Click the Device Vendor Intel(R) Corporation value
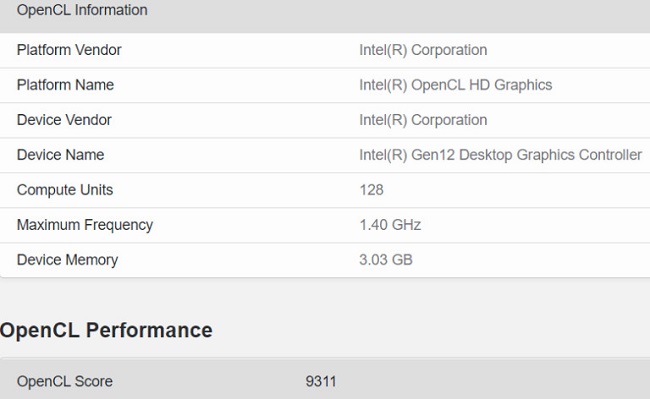This screenshot has width=650, height=399. (x=423, y=120)
